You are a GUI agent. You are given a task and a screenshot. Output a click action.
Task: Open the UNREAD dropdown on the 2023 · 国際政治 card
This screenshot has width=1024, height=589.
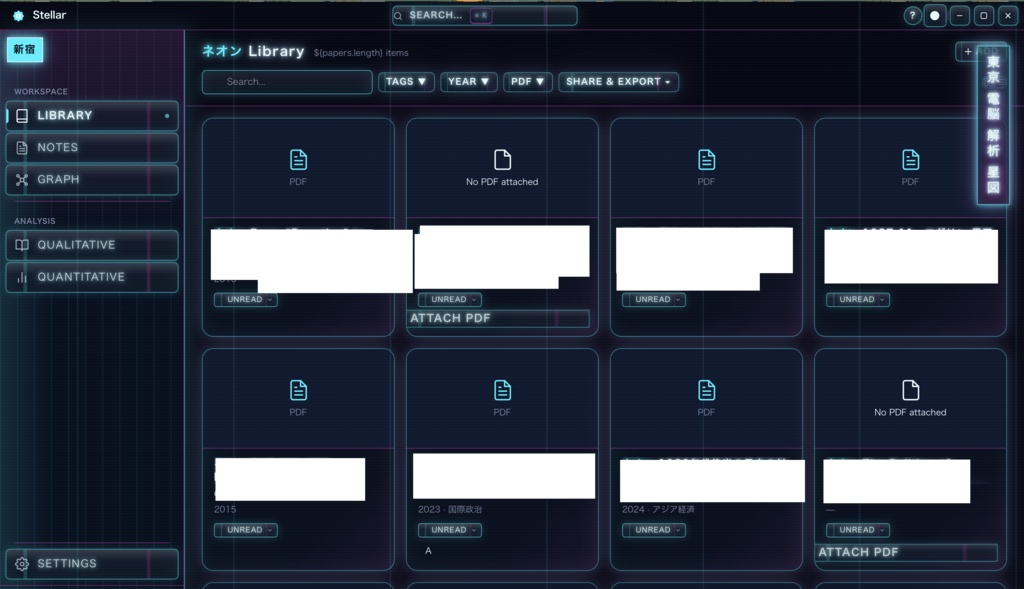449,530
